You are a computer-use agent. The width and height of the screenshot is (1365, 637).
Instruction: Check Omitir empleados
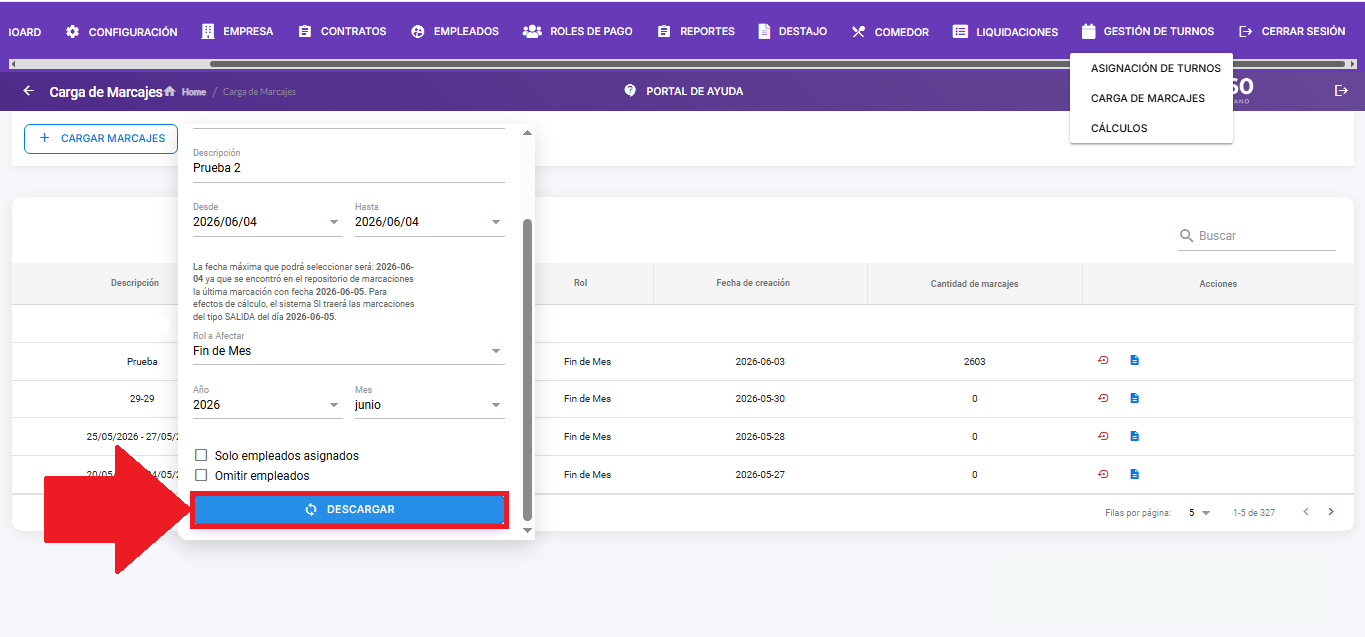pyautogui.click(x=201, y=475)
